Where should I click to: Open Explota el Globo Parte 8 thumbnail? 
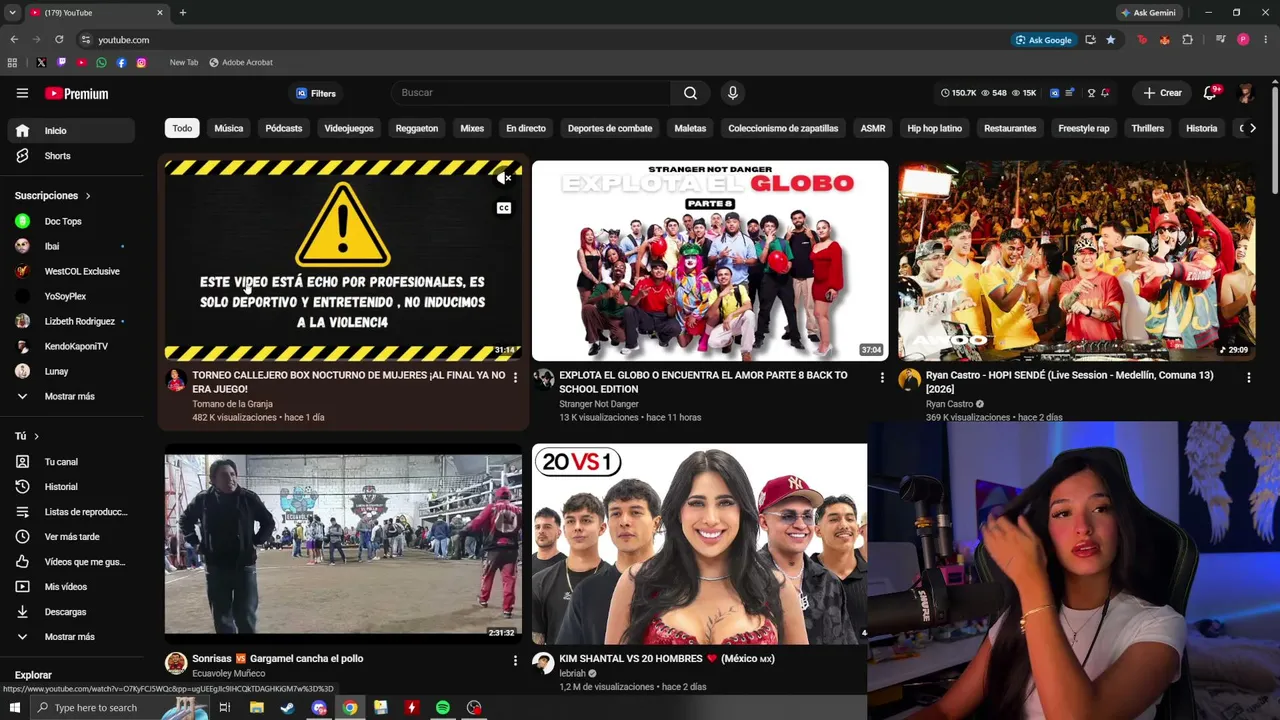[710, 261]
